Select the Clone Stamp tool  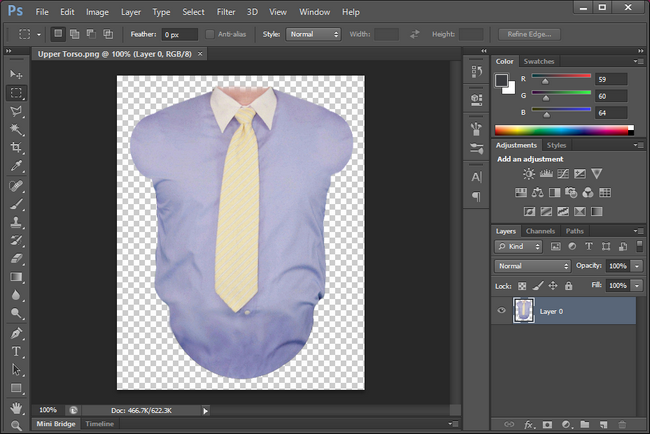(x=16, y=222)
